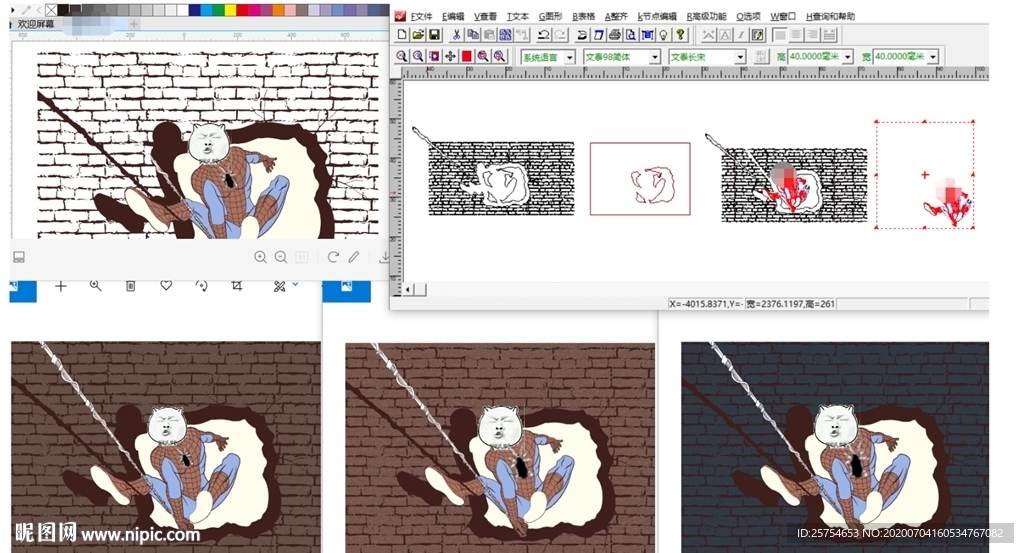Click the trash delete icon in Photos toolbar
The width and height of the screenshot is (1024, 553).
pyautogui.click(x=131, y=286)
